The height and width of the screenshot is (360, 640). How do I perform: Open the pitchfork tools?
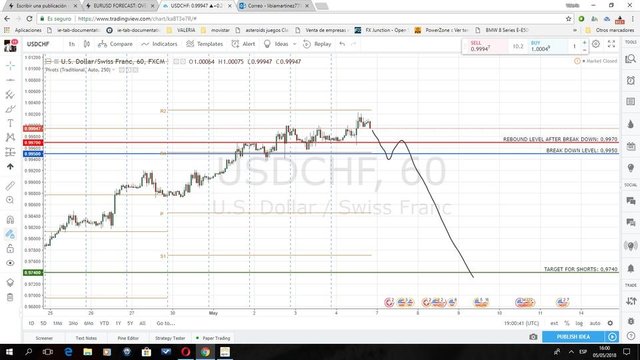click(x=10, y=95)
